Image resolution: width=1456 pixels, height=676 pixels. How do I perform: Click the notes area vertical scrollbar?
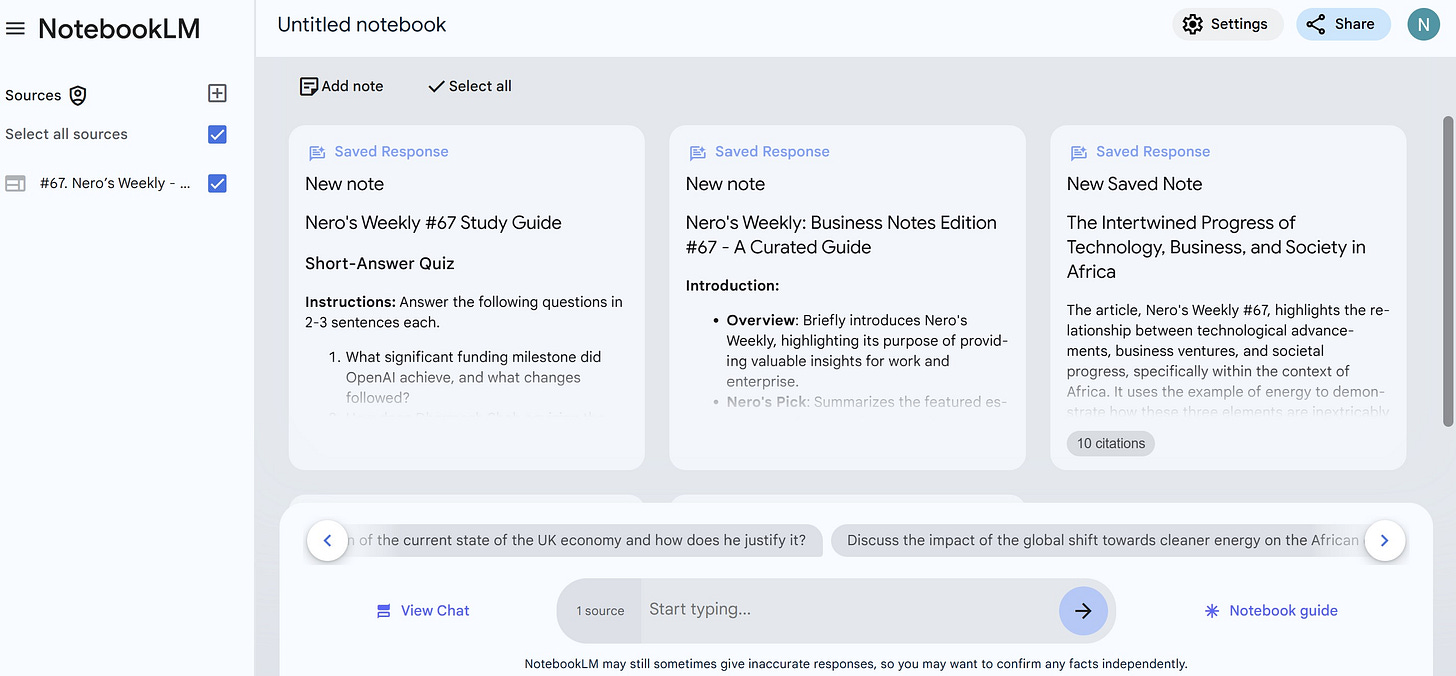click(1447, 270)
